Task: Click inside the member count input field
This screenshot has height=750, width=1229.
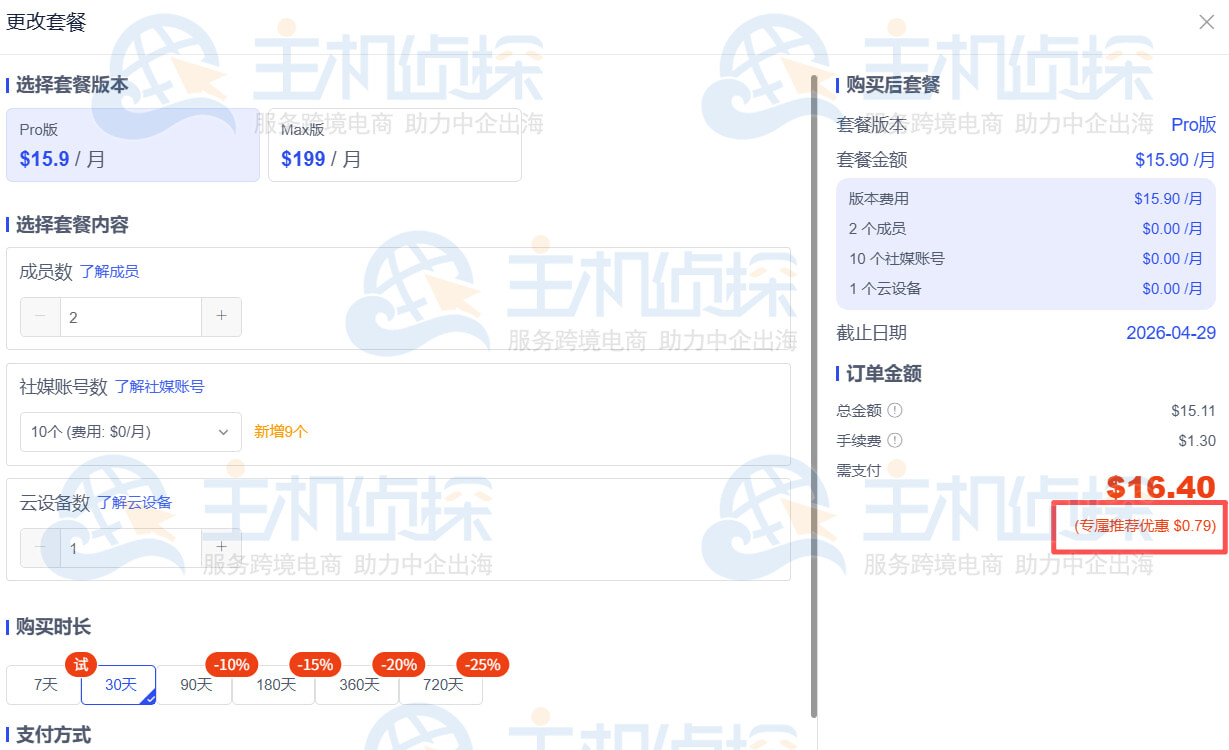Action: tap(130, 316)
